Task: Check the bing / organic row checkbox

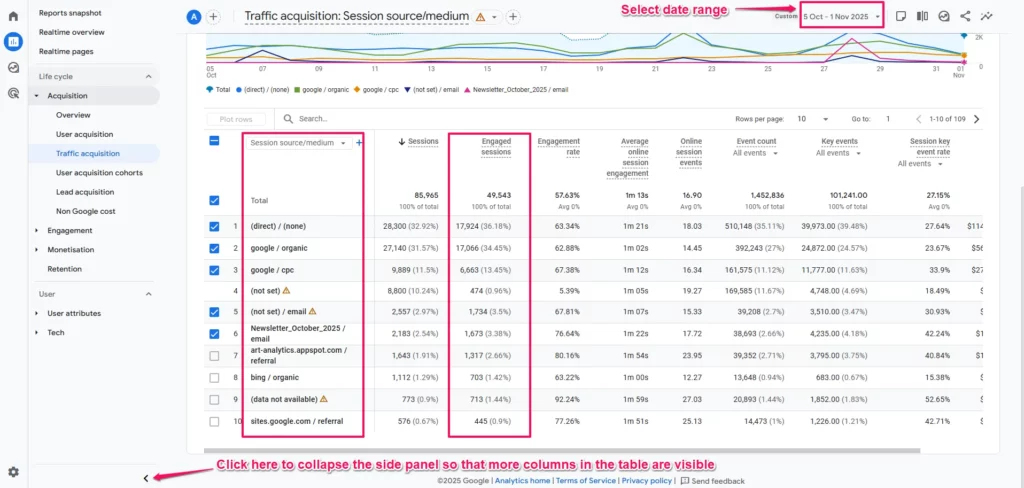Action: point(214,377)
